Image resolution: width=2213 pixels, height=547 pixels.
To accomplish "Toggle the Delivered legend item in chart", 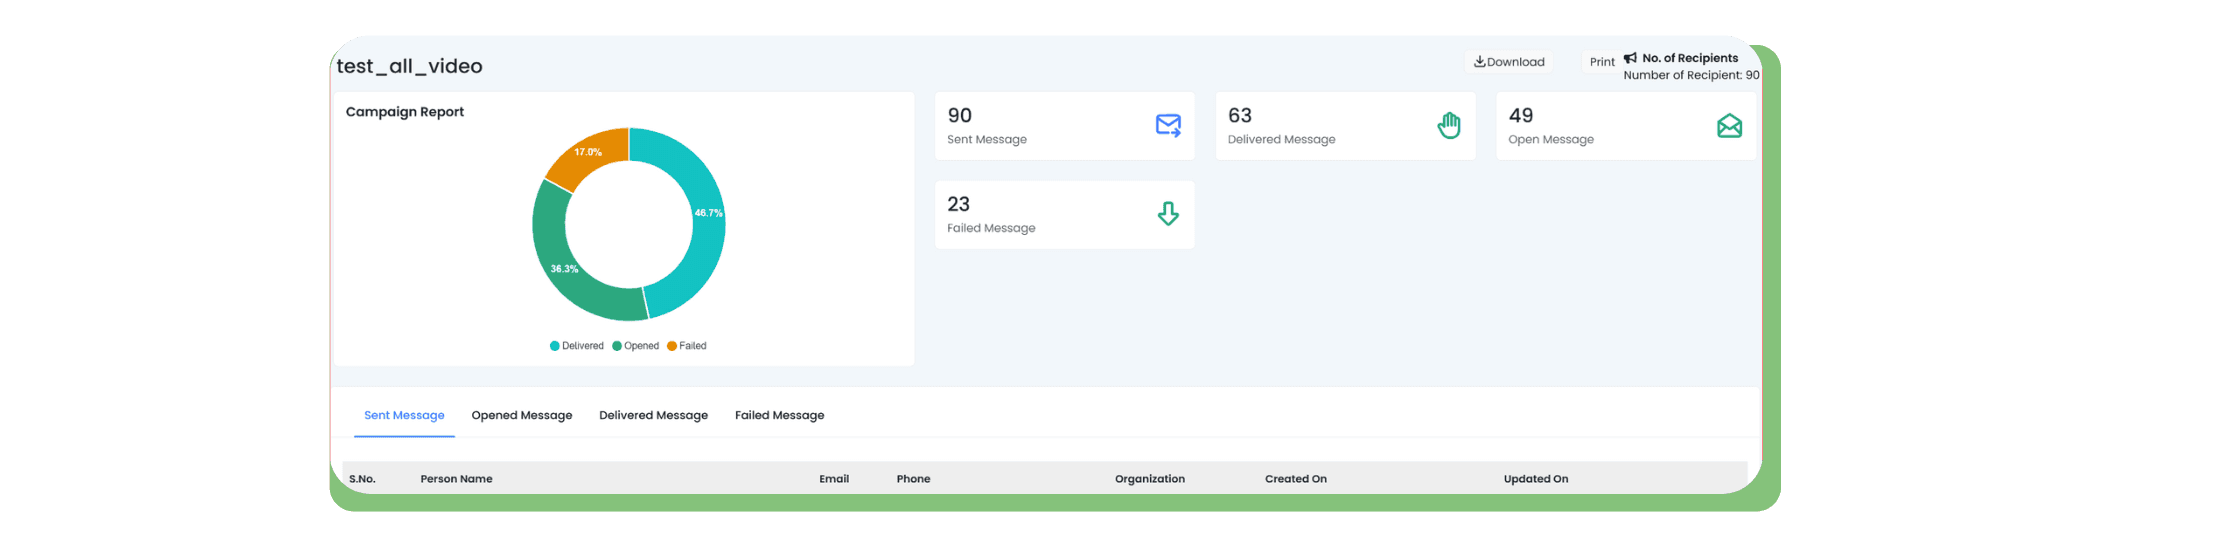I will (x=577, y=346).
